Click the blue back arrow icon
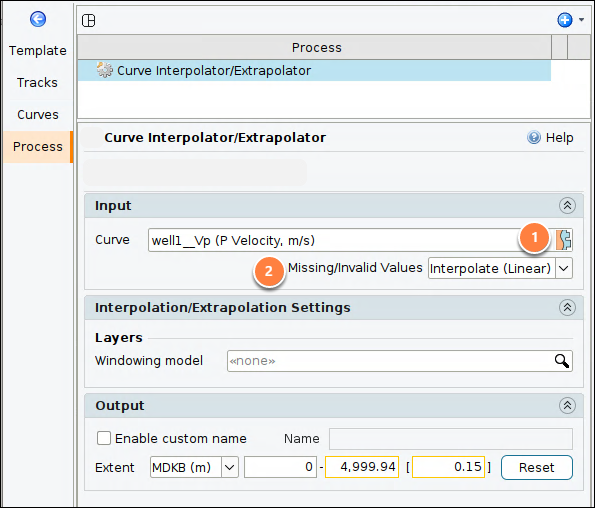This screenshot has height=508, width=595. [x=38, y=19]
